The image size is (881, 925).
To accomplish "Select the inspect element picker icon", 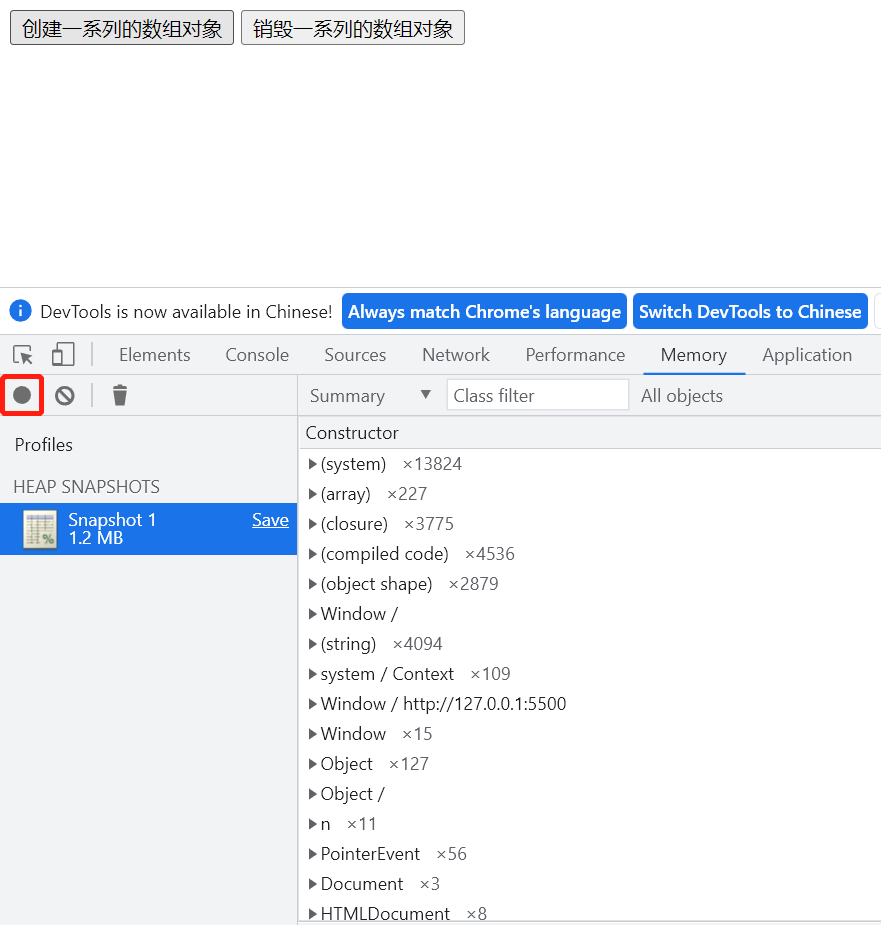I will pyautogui.click(x=23, y=355).
